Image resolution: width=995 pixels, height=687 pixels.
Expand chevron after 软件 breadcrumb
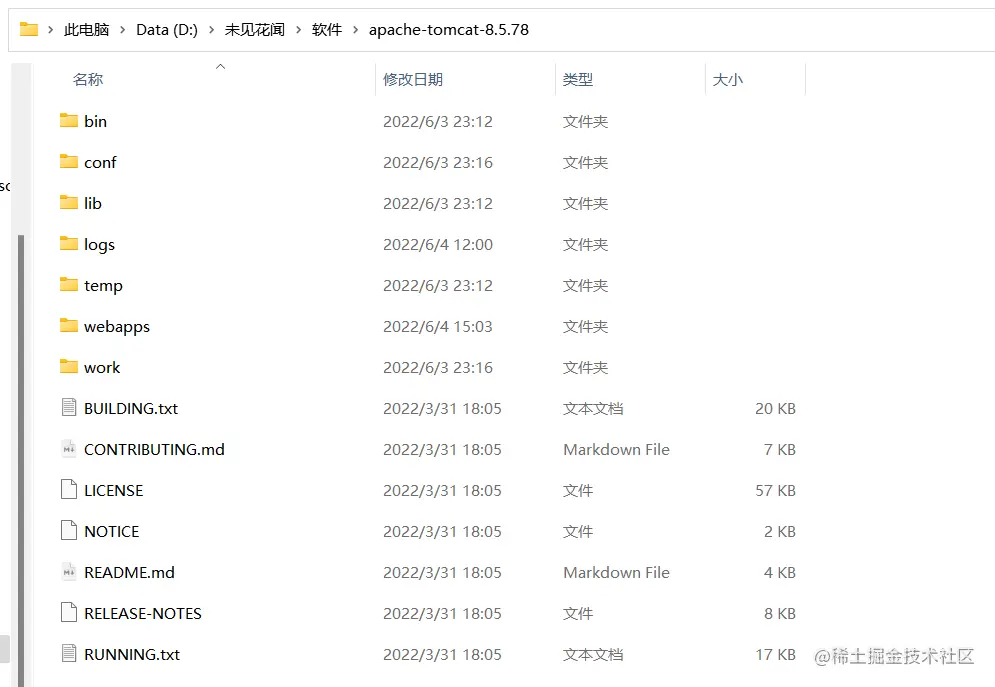point(355,30)
